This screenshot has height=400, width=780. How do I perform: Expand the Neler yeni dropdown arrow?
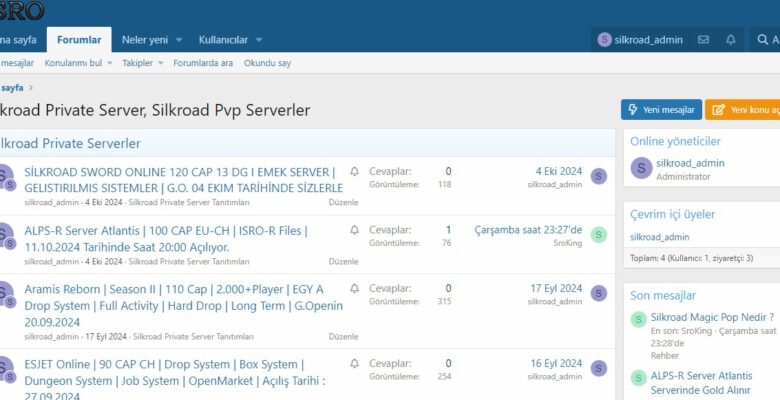tap(179, 40)
